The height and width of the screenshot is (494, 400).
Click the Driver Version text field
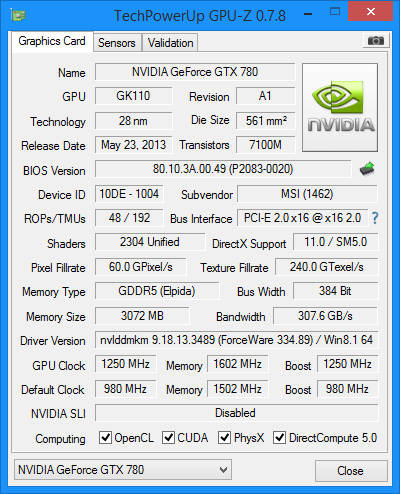pyautogui.click(x=237, y=340)
